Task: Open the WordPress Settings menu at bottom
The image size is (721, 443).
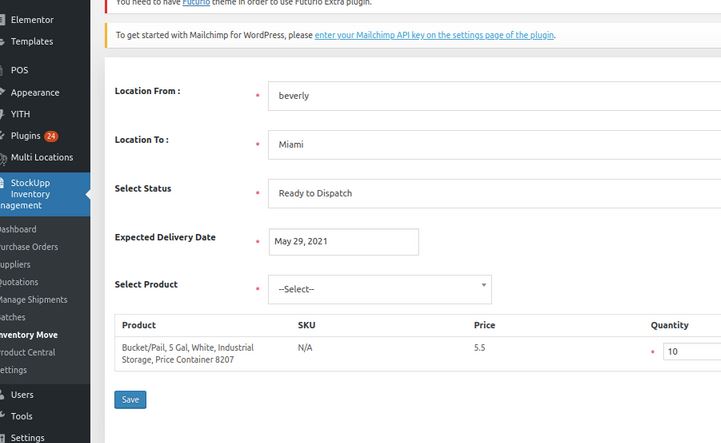Action: pyautogui.click(x=28, y=437)
